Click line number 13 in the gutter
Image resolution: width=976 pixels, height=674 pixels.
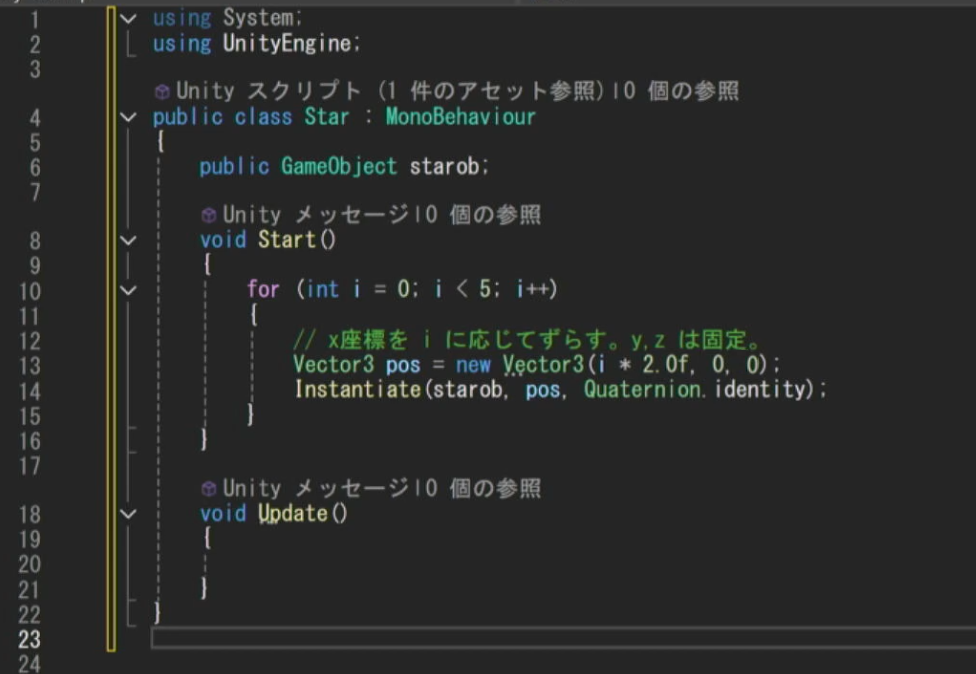[x=30, y=365]
